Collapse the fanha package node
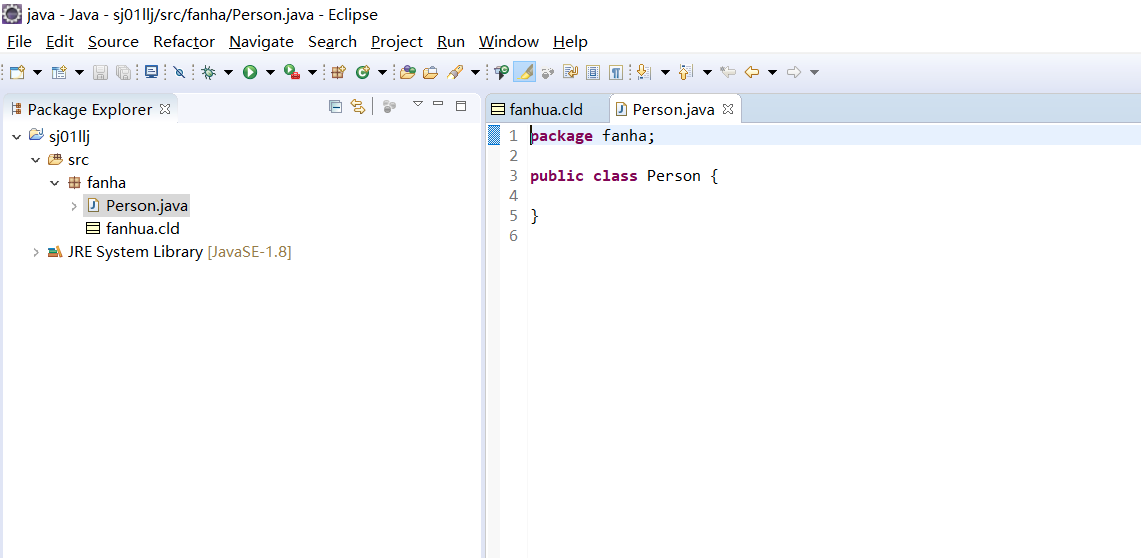Image resolution: width=1141 pixels, height=558 pixels. pos(55,183)
